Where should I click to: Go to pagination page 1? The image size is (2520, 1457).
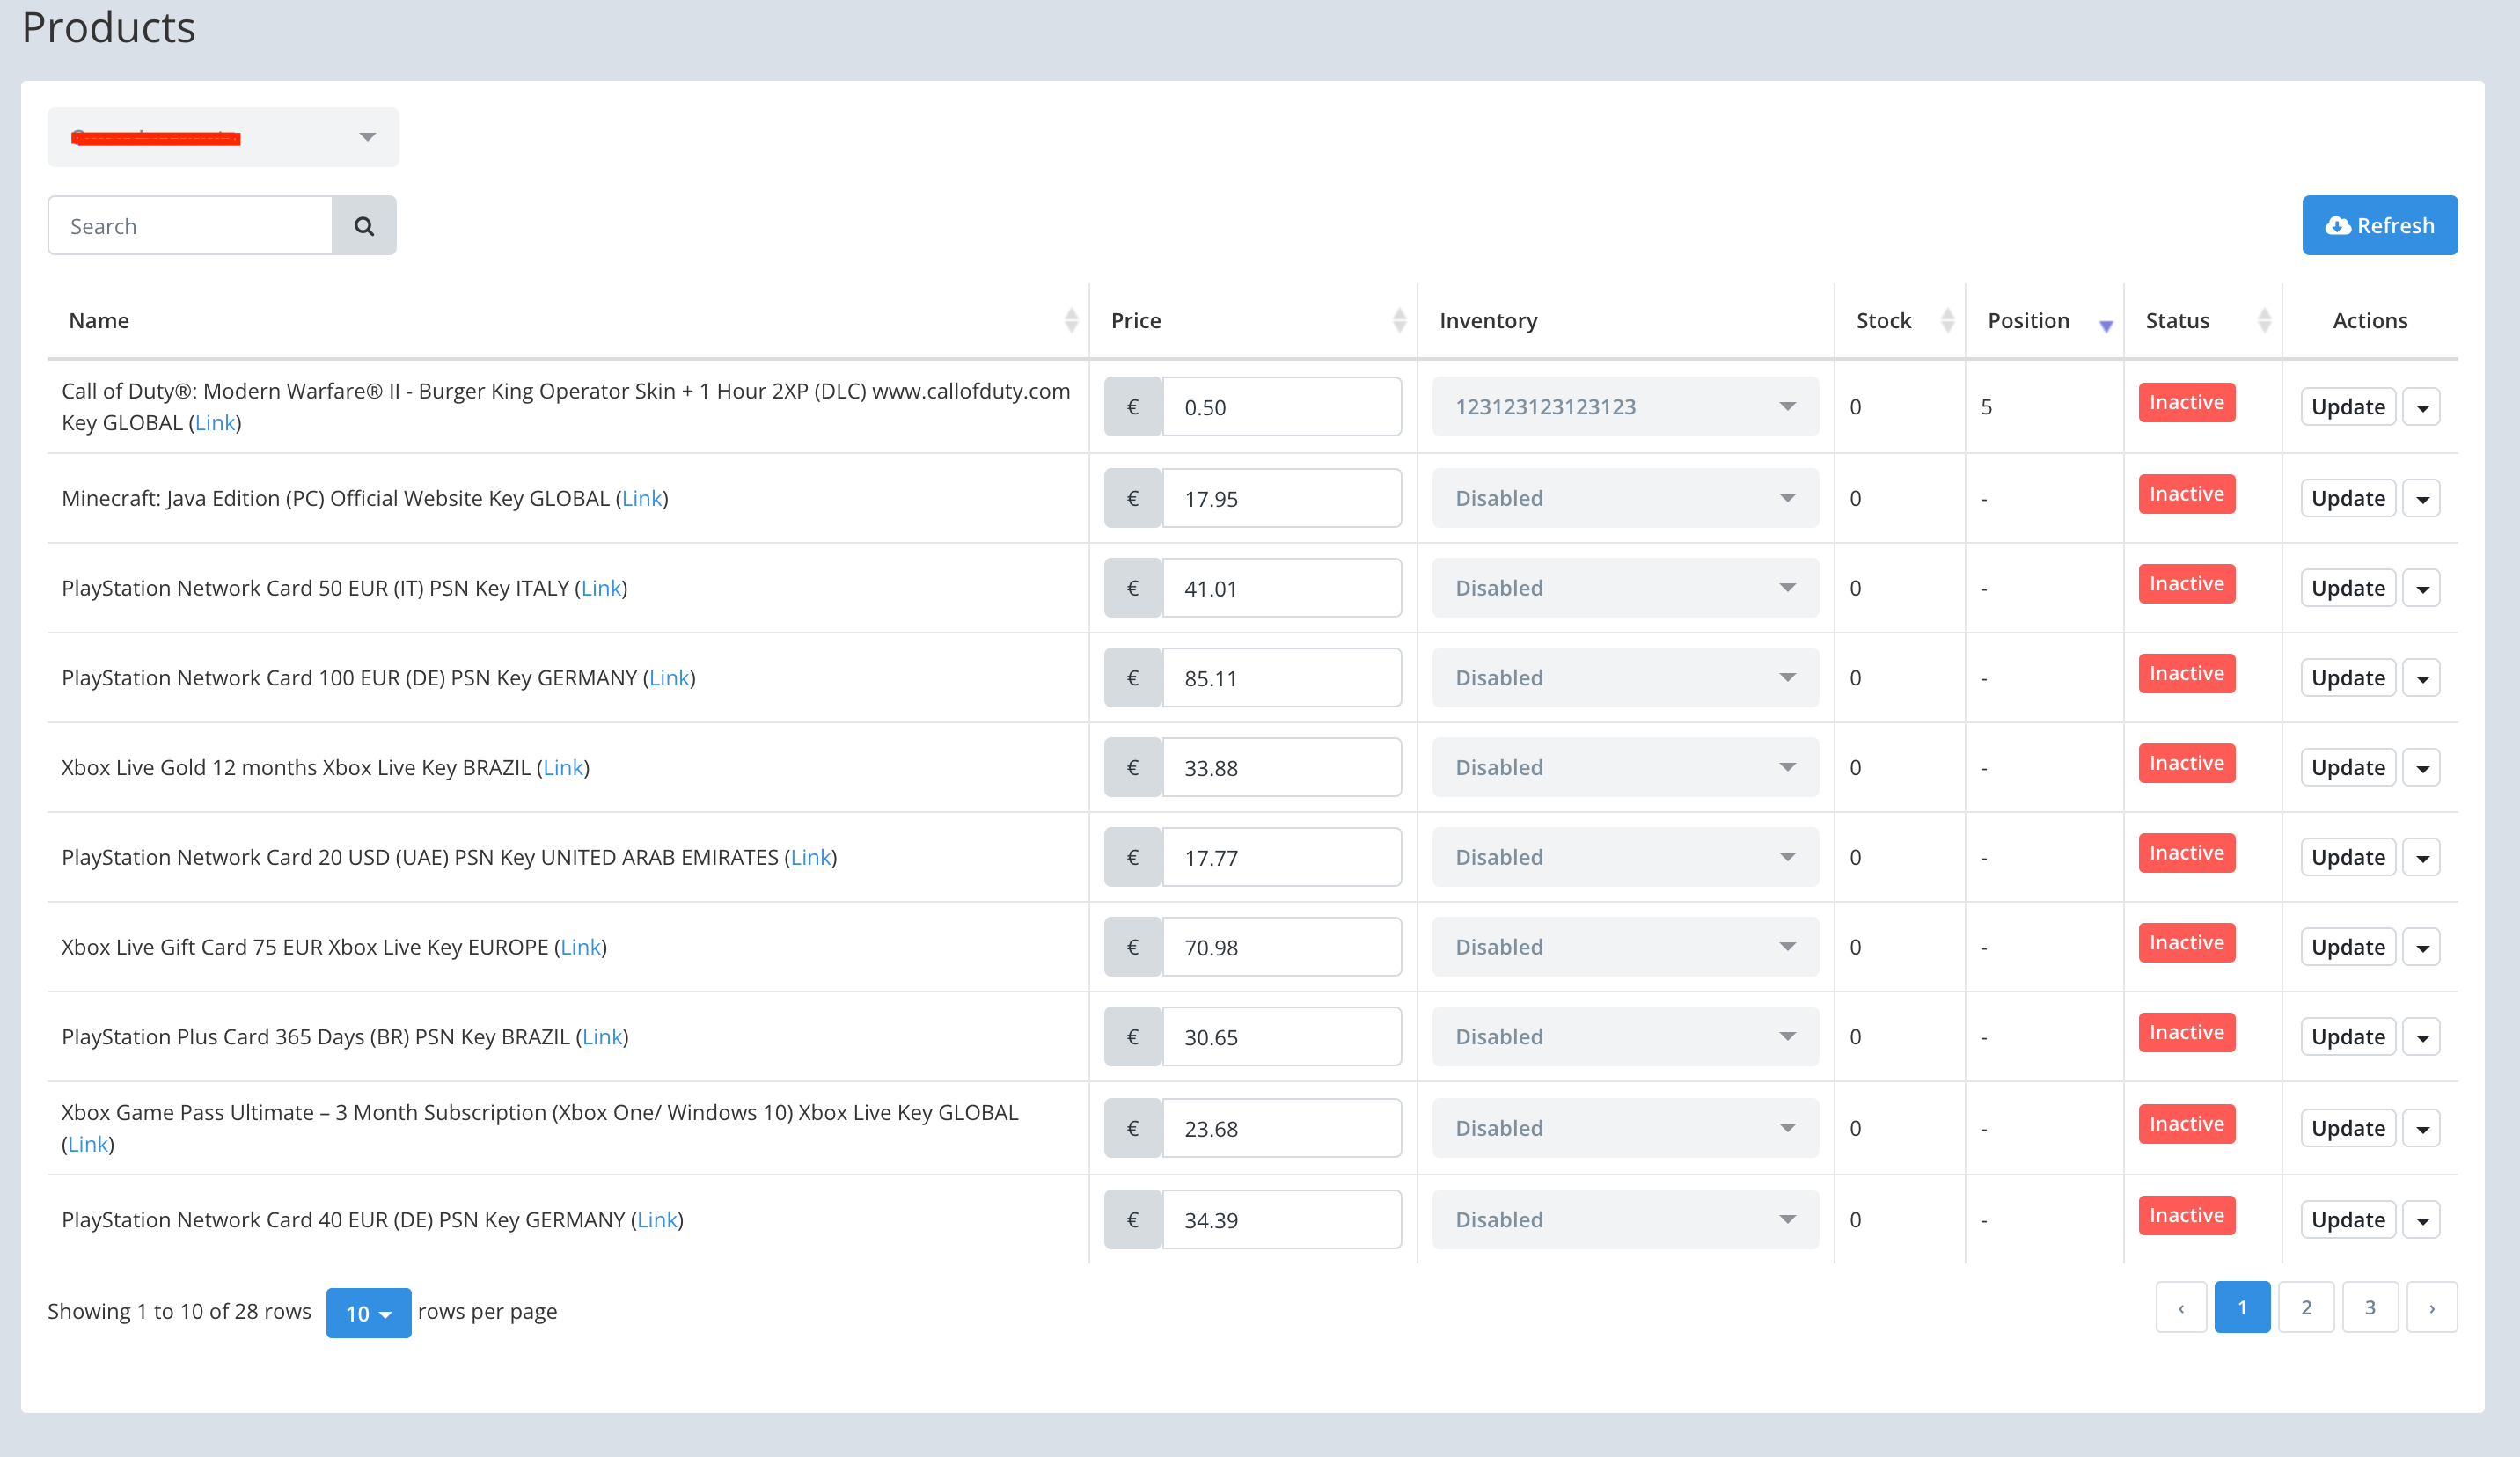point(2242,1307)
